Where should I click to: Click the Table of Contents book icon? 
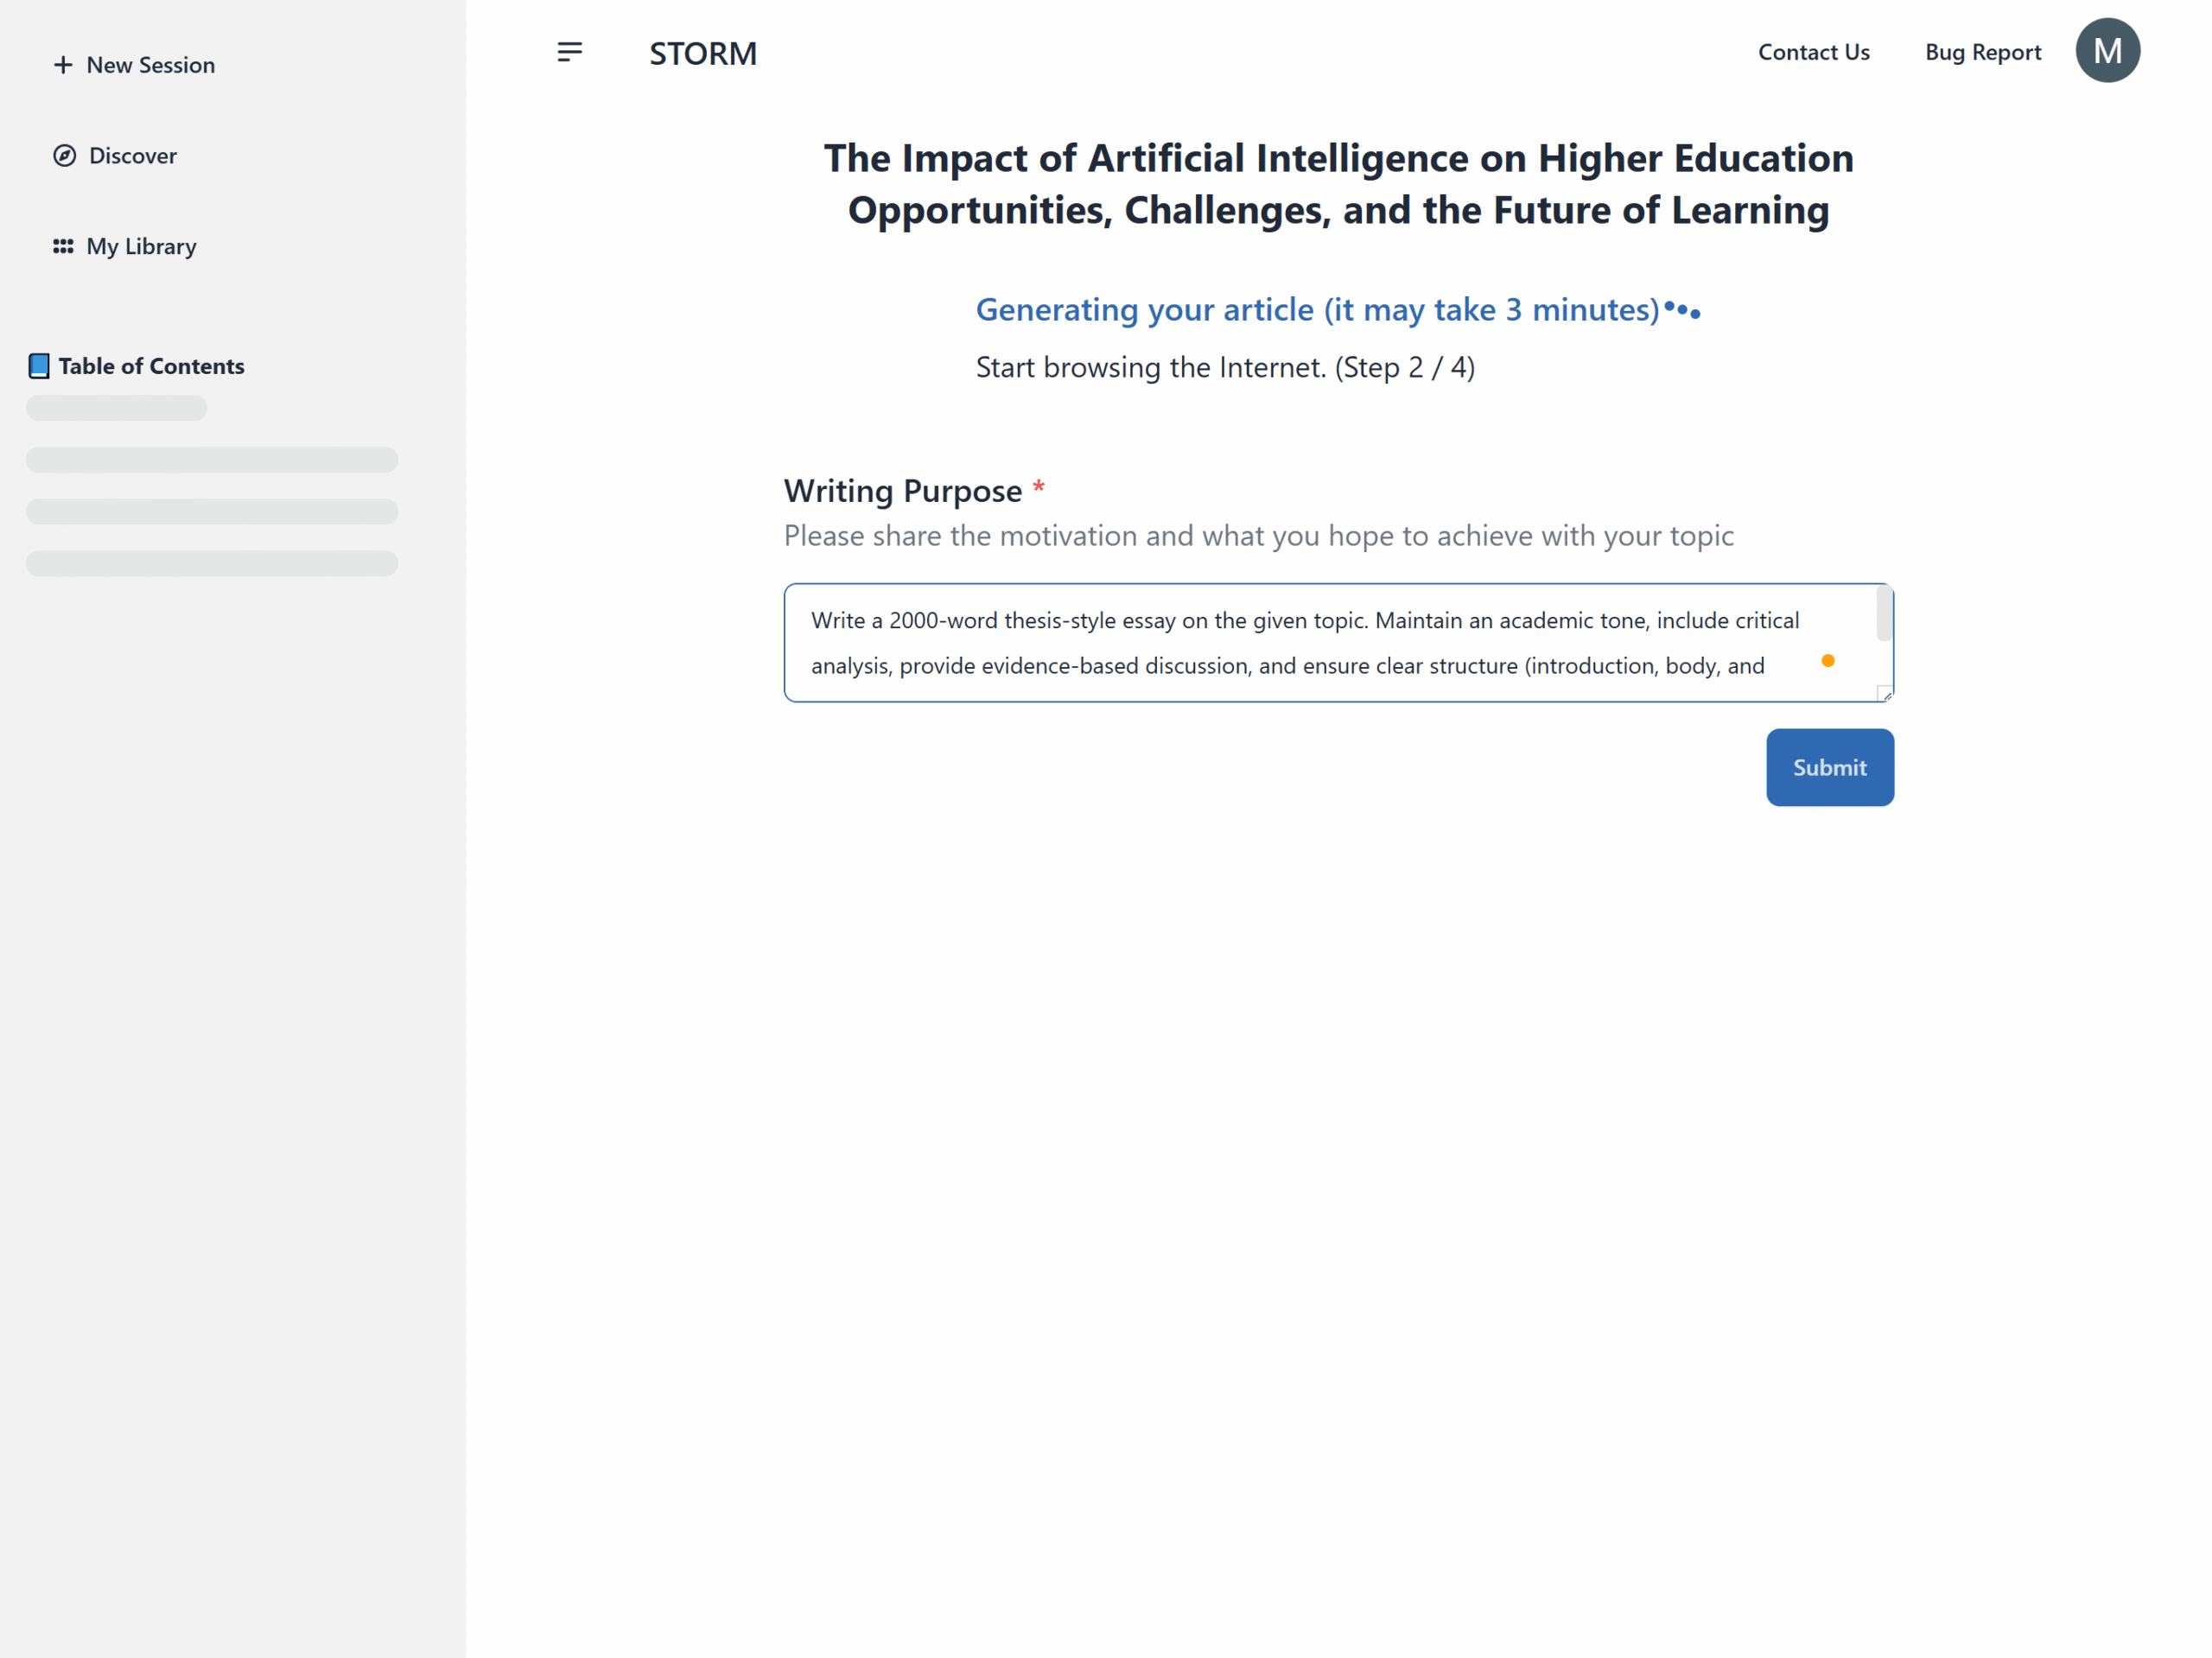[x=39, y=366]
